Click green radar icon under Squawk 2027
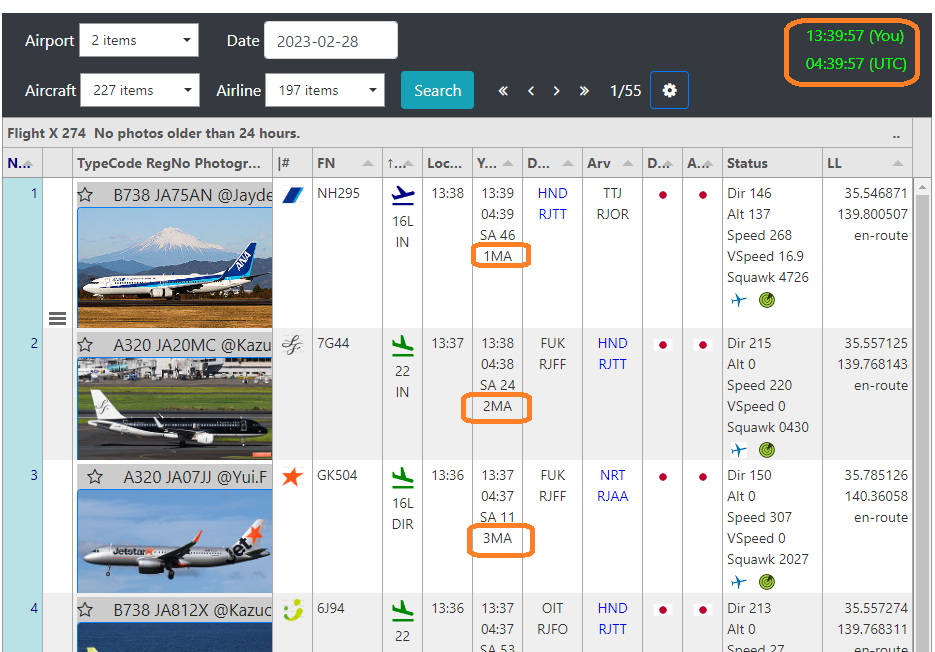The image size is (935, 652). click(767, 582)
